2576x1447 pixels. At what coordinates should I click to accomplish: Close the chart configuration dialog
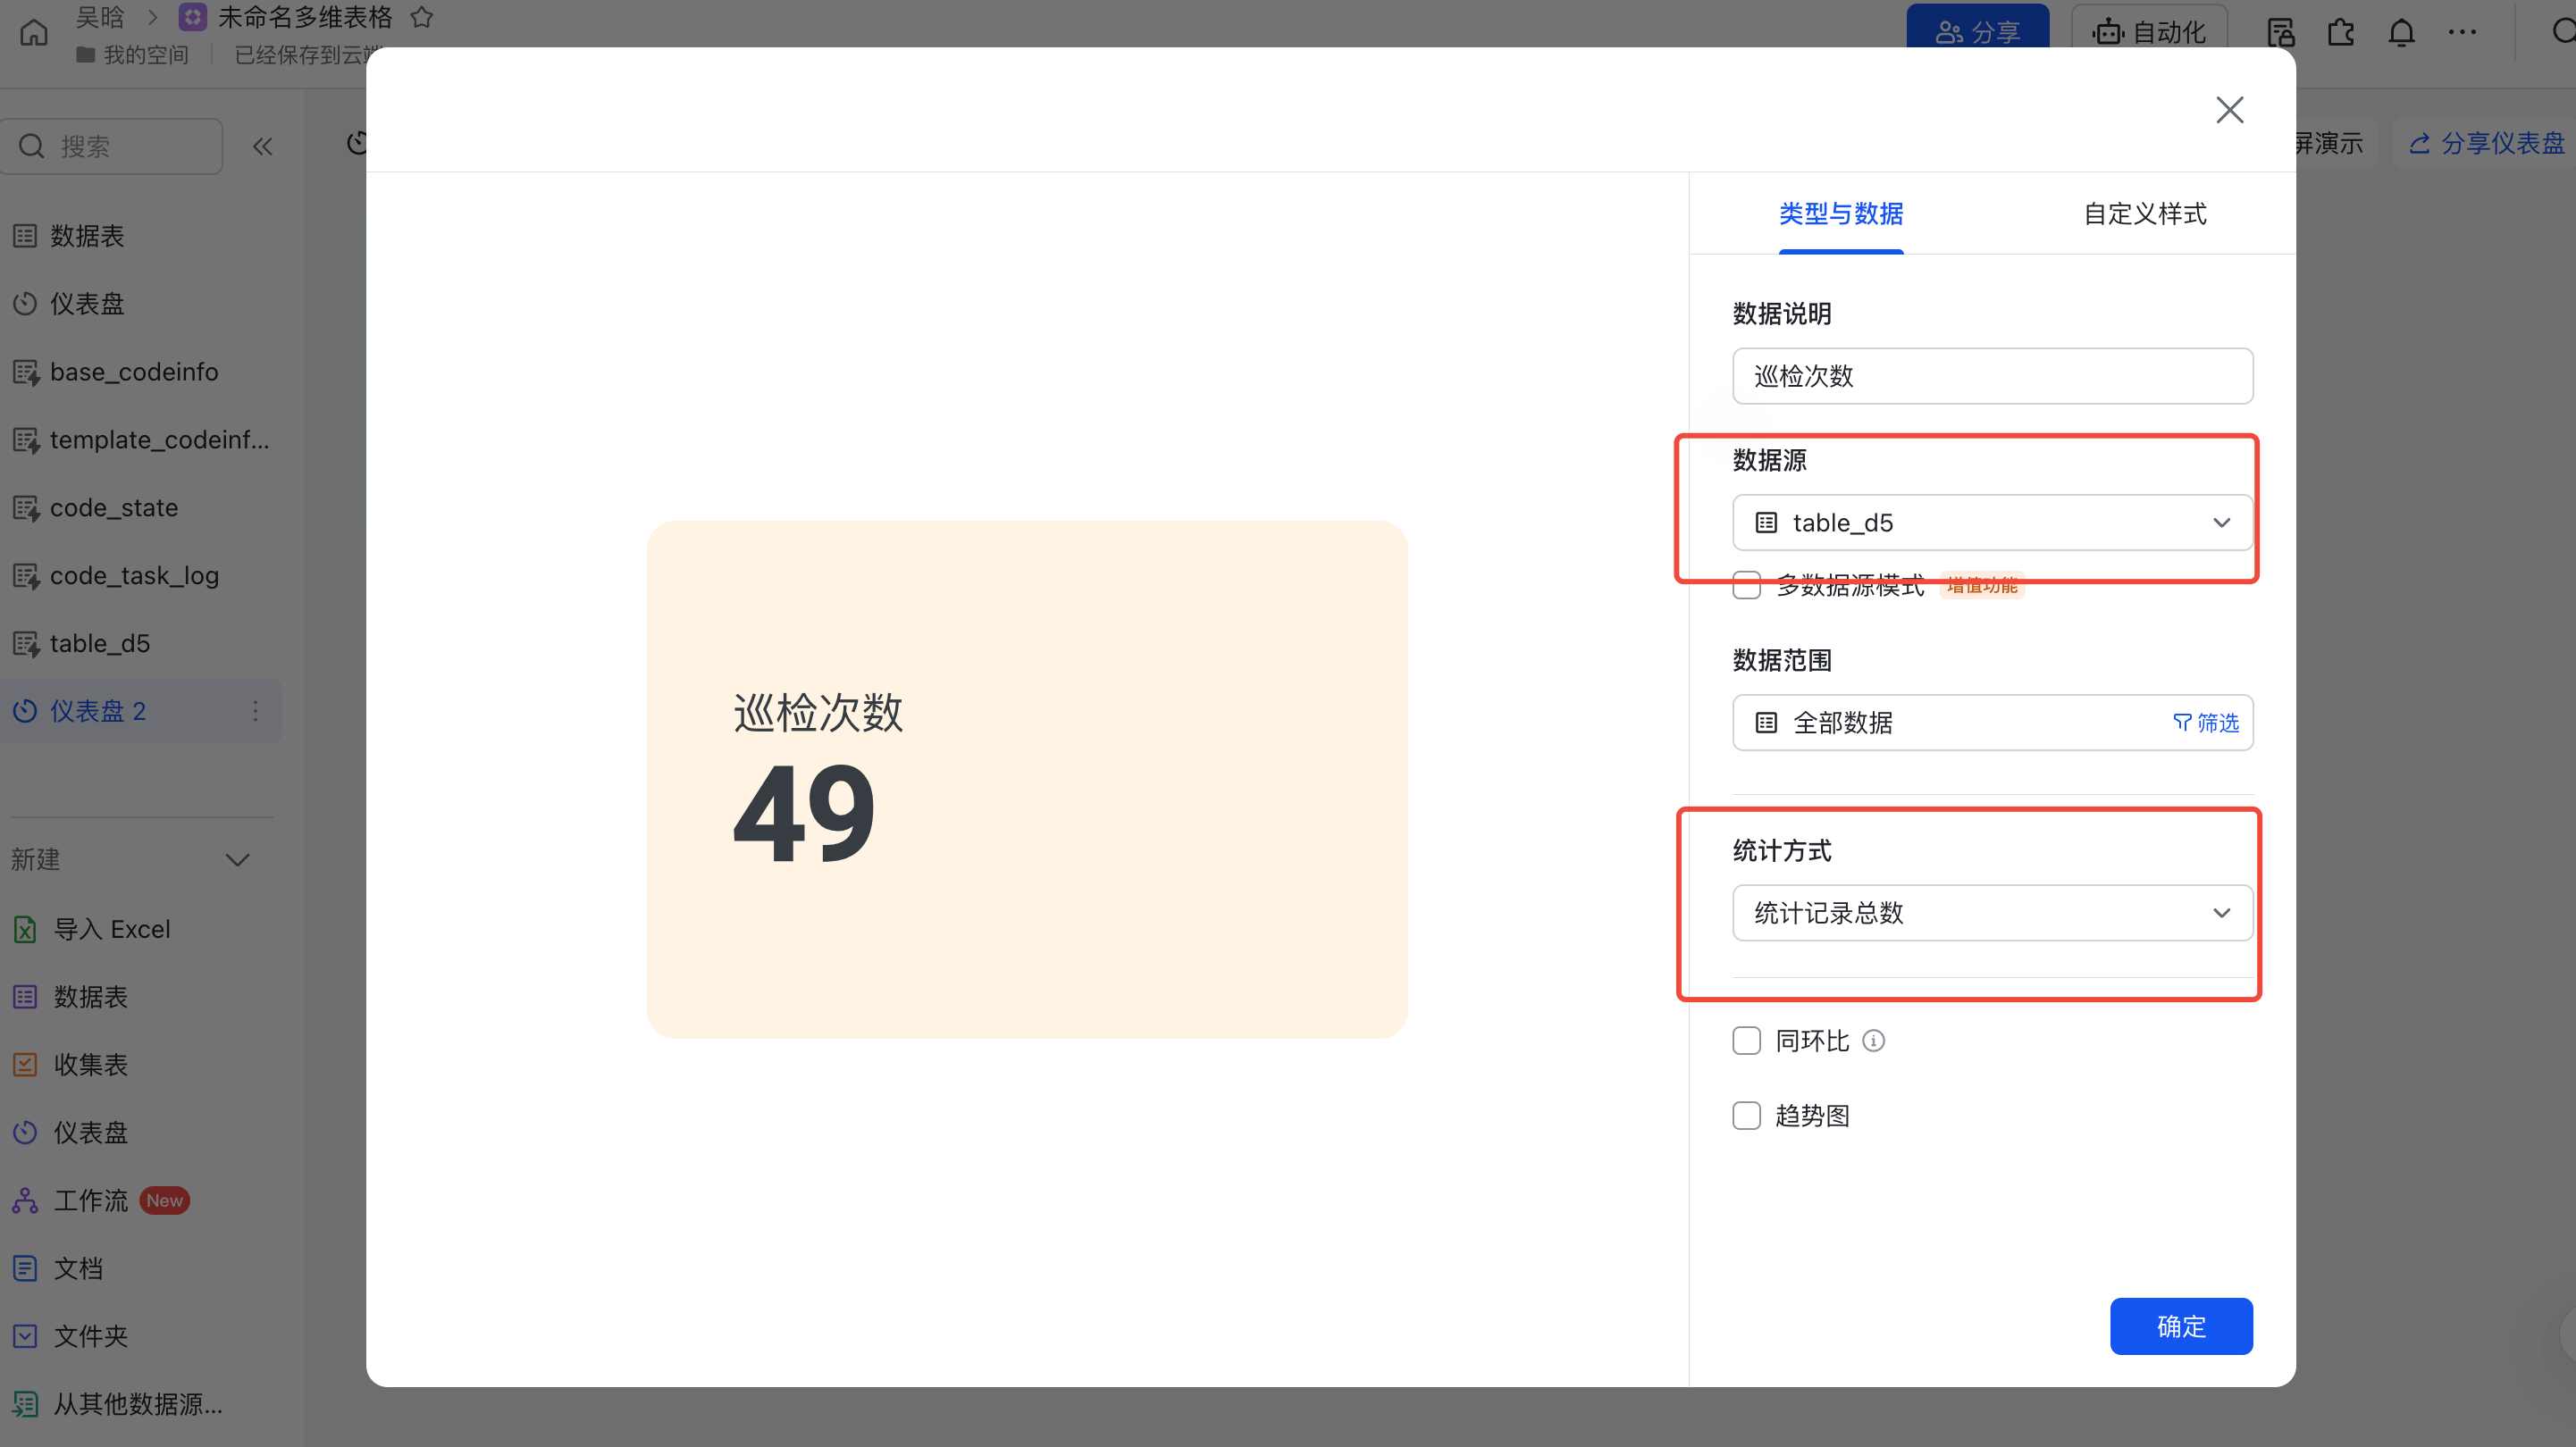[2230, 109]
